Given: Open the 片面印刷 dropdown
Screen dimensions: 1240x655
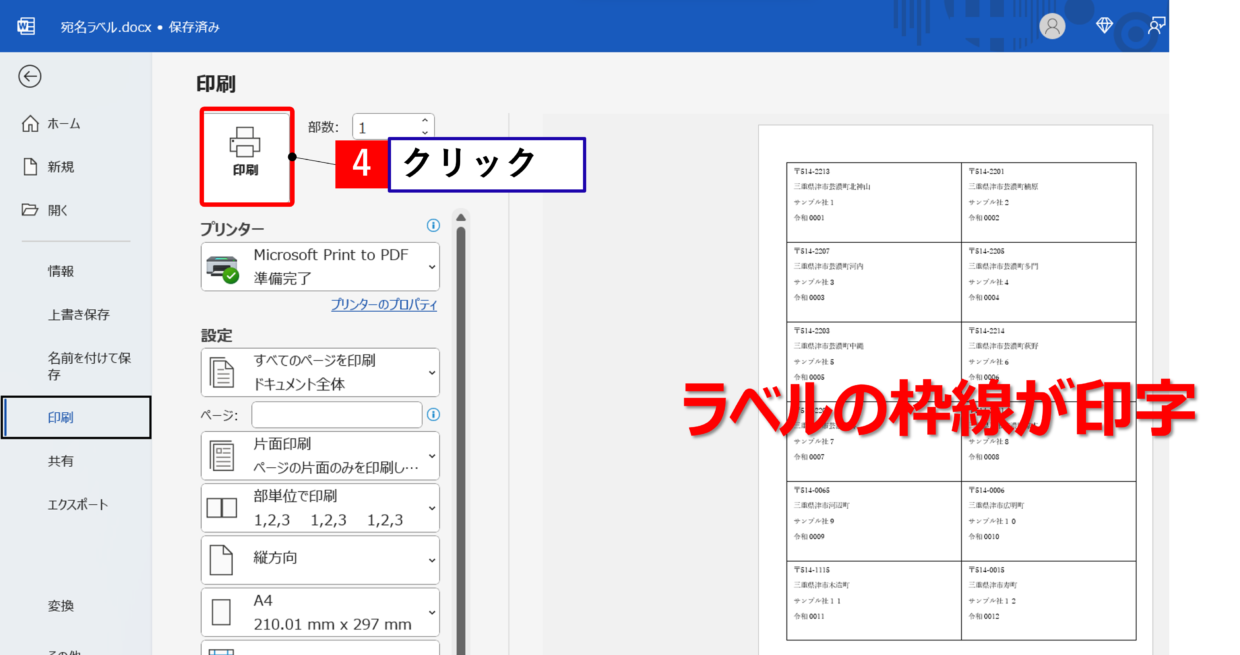Looking at the screenshot, I should [x=320, y=455].
